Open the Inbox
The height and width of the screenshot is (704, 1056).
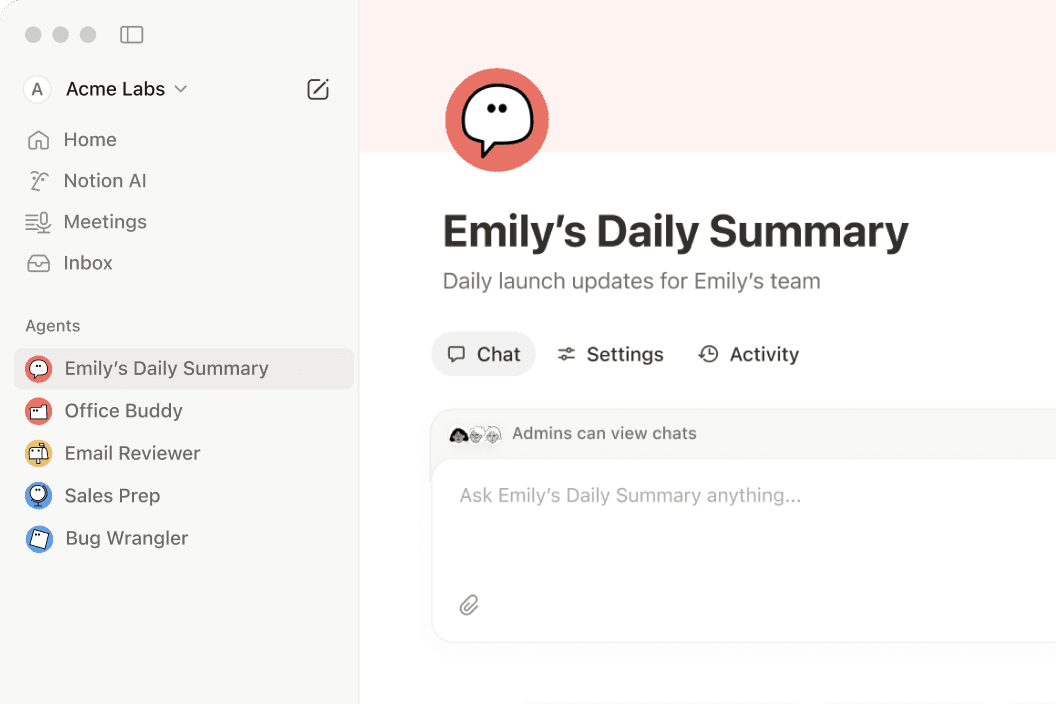point(88,263)
